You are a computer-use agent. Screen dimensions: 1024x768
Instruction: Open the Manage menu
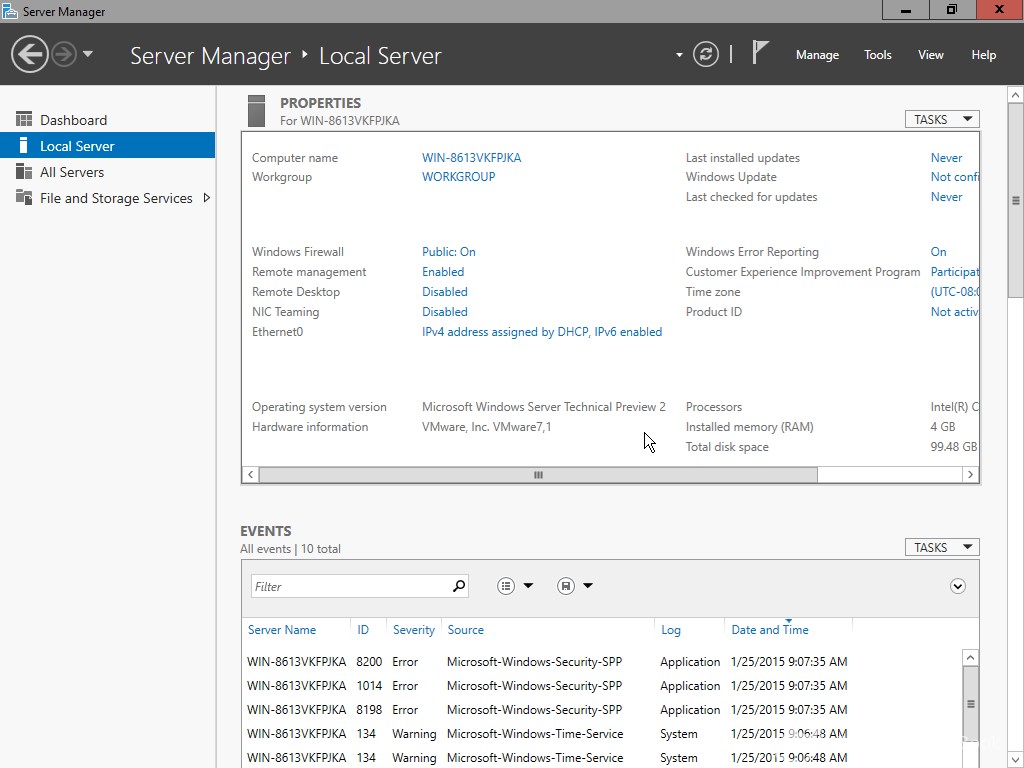click(817, 55)
